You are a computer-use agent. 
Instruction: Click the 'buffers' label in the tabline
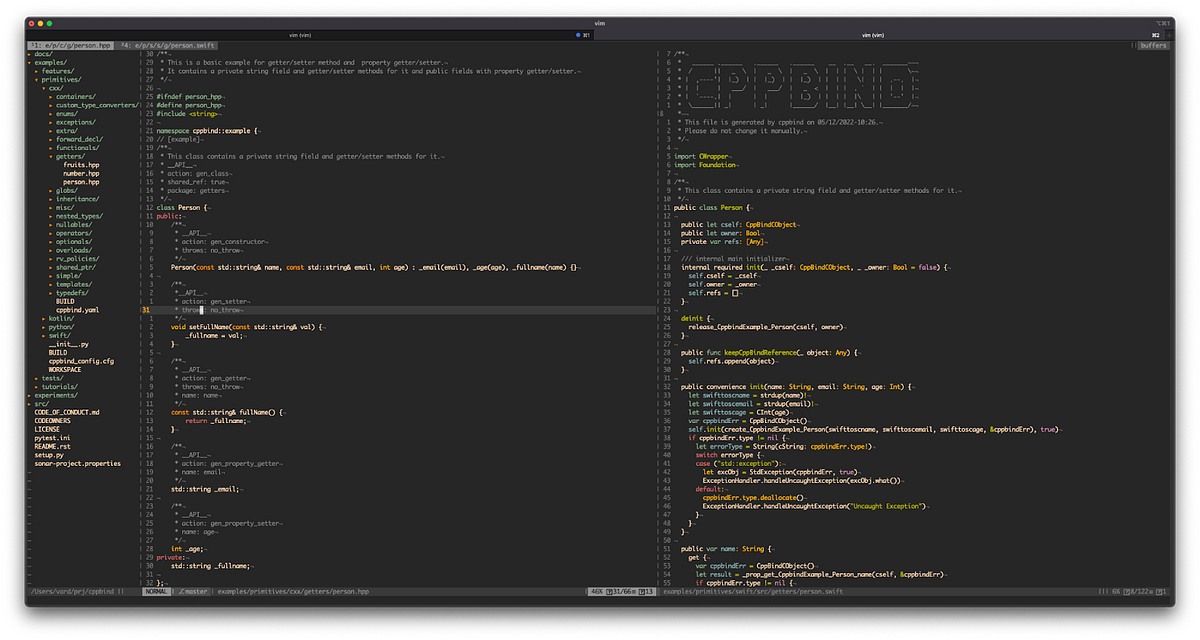(1154, 45)
